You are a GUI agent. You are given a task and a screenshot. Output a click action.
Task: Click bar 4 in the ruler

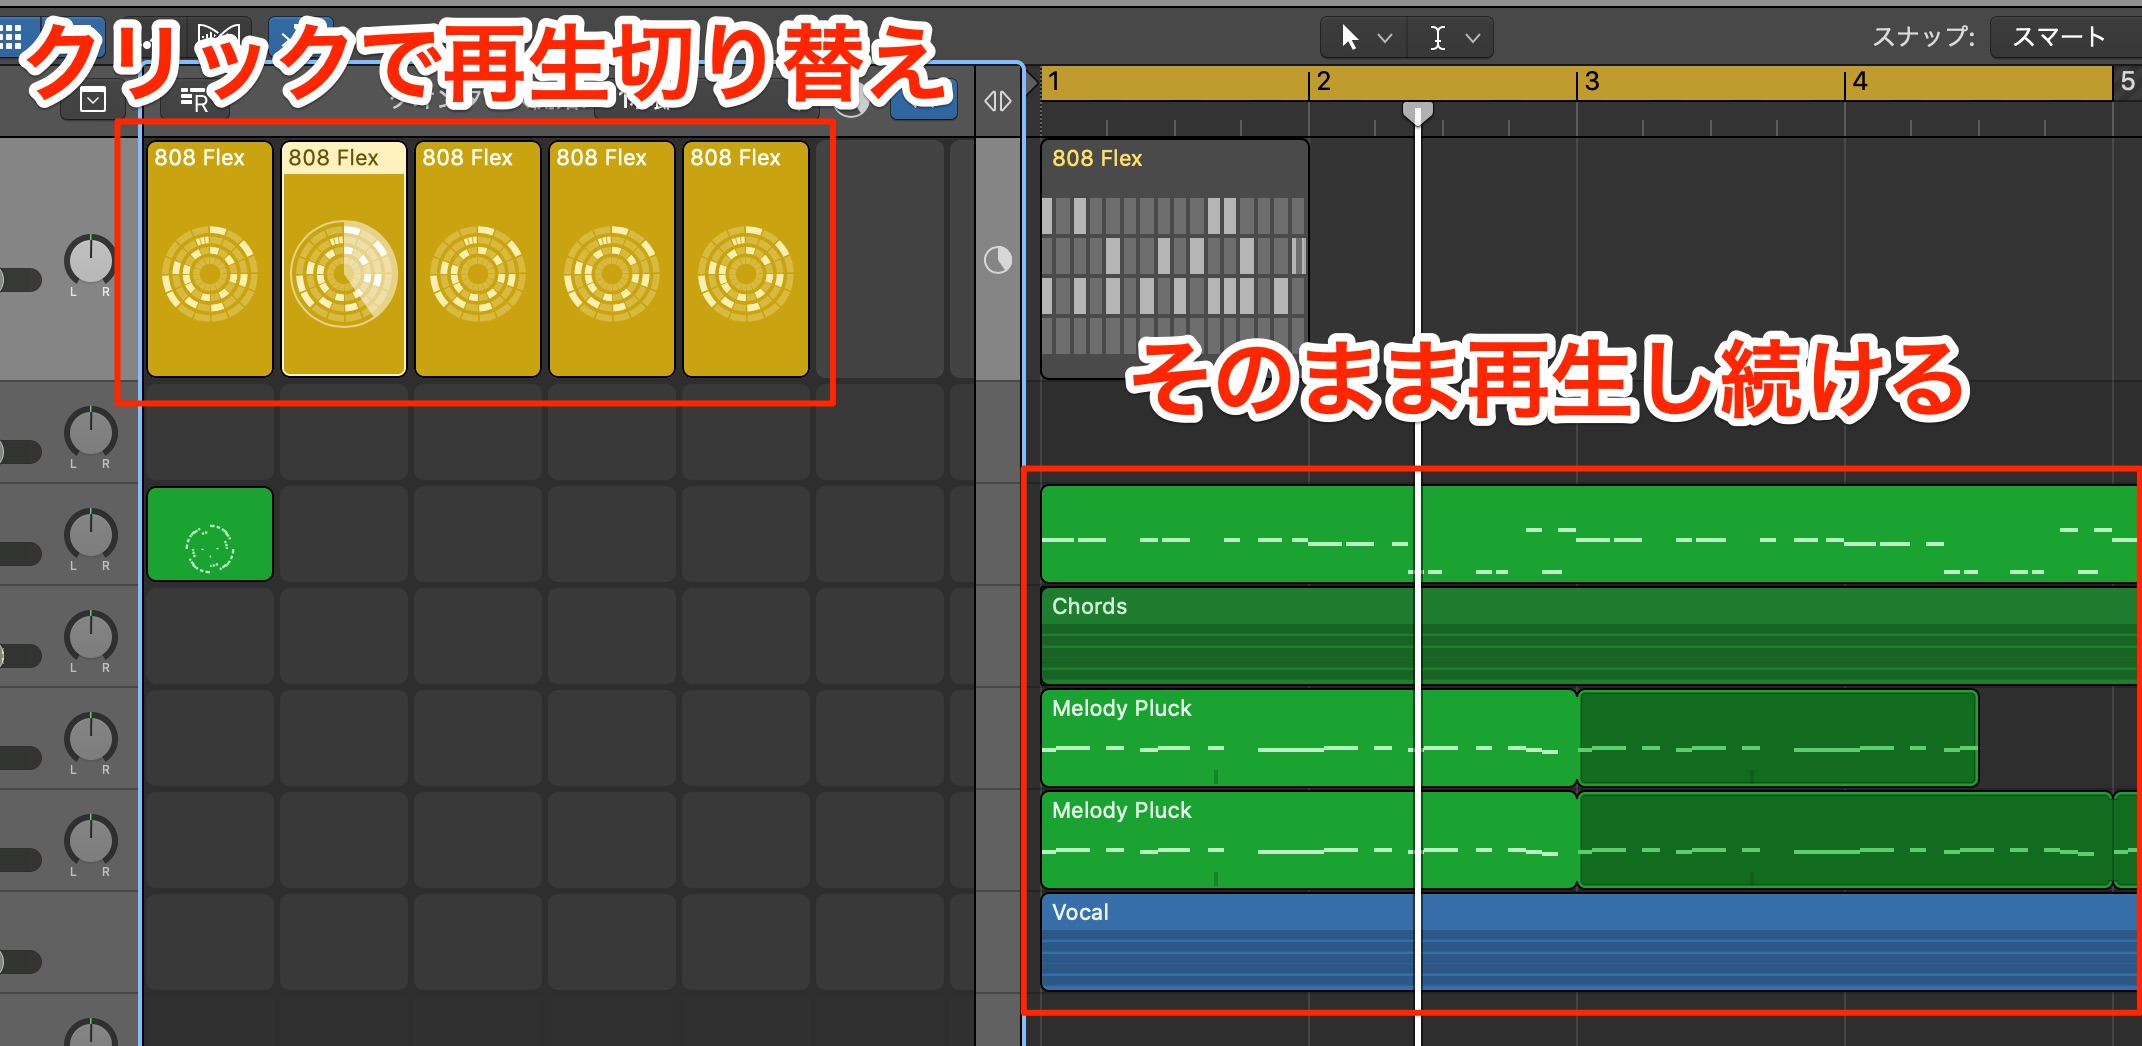(x=1860, y=82)
